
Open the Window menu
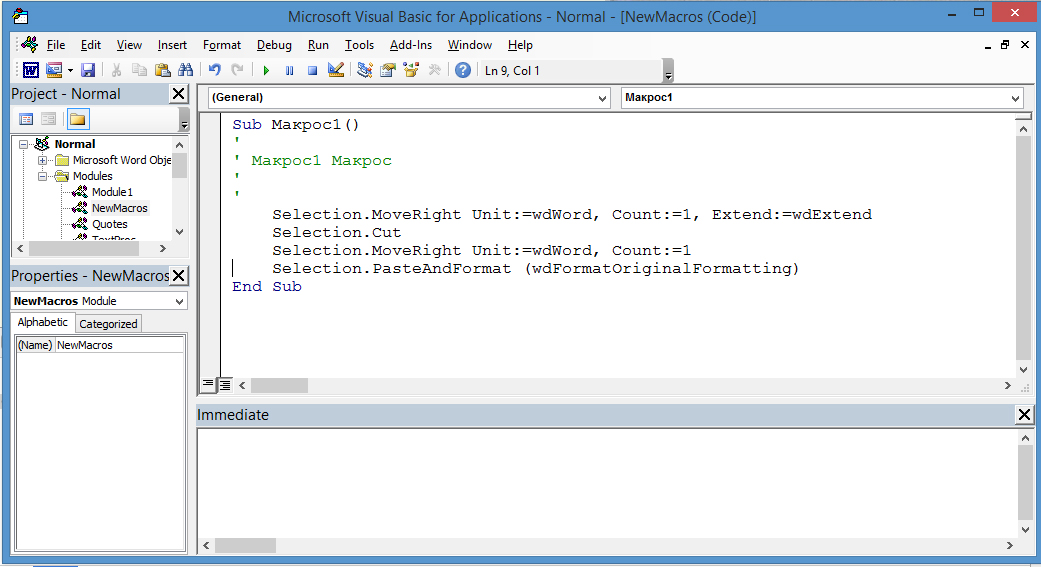point(469,45)
